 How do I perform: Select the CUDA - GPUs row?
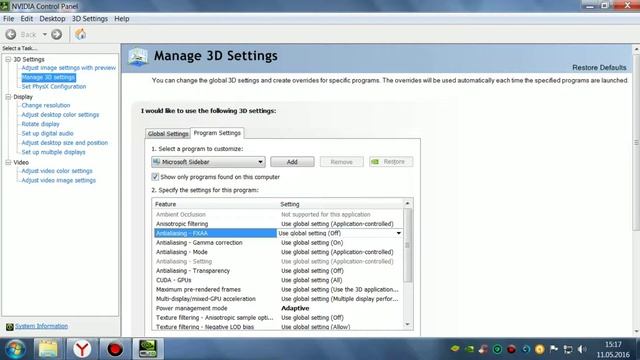(x=278, y=280)
